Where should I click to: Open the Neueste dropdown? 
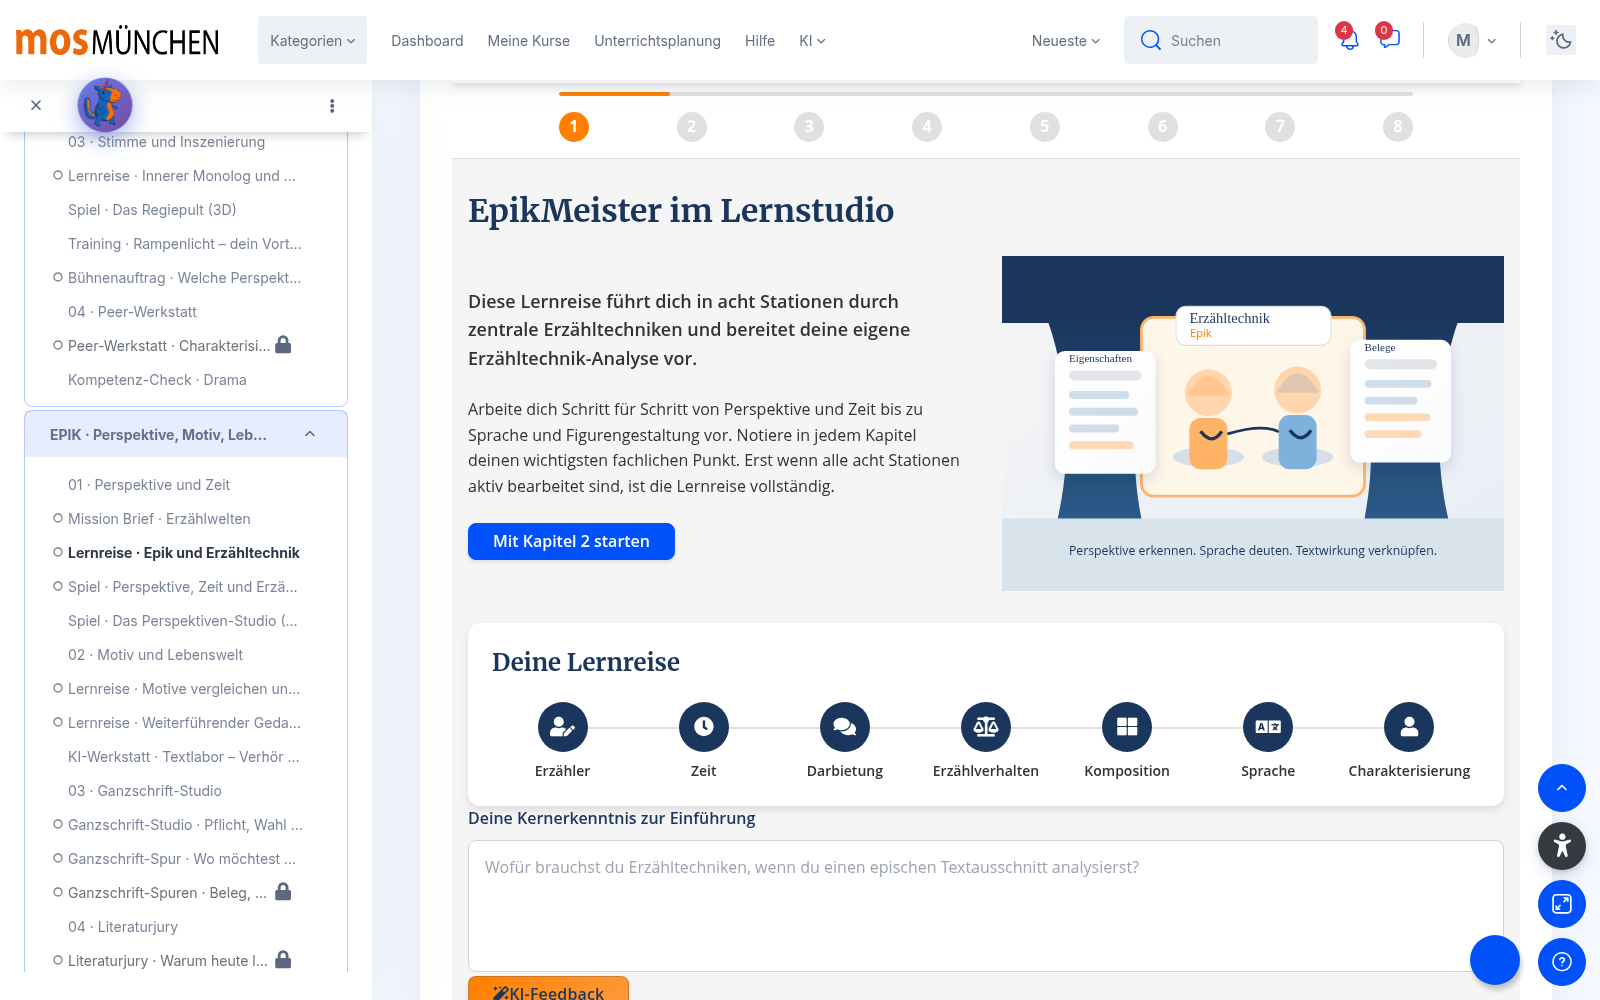tap(1066, 40)
